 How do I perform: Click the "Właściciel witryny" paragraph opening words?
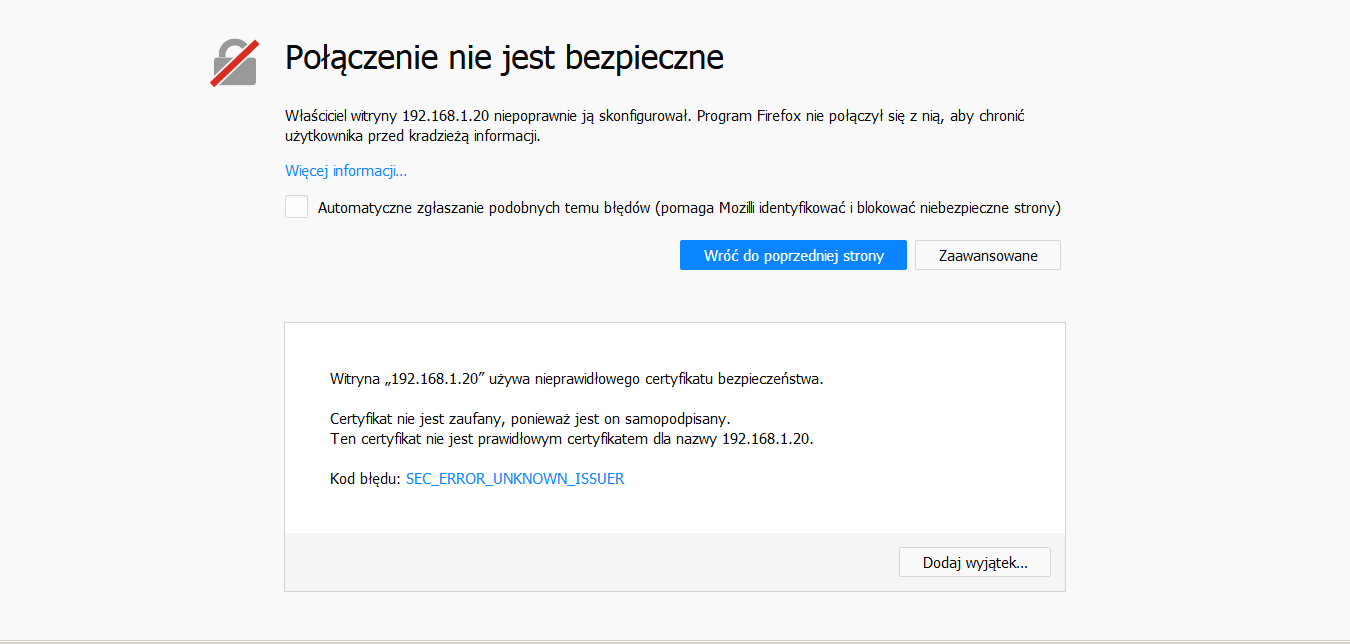[x=341, y=116]
